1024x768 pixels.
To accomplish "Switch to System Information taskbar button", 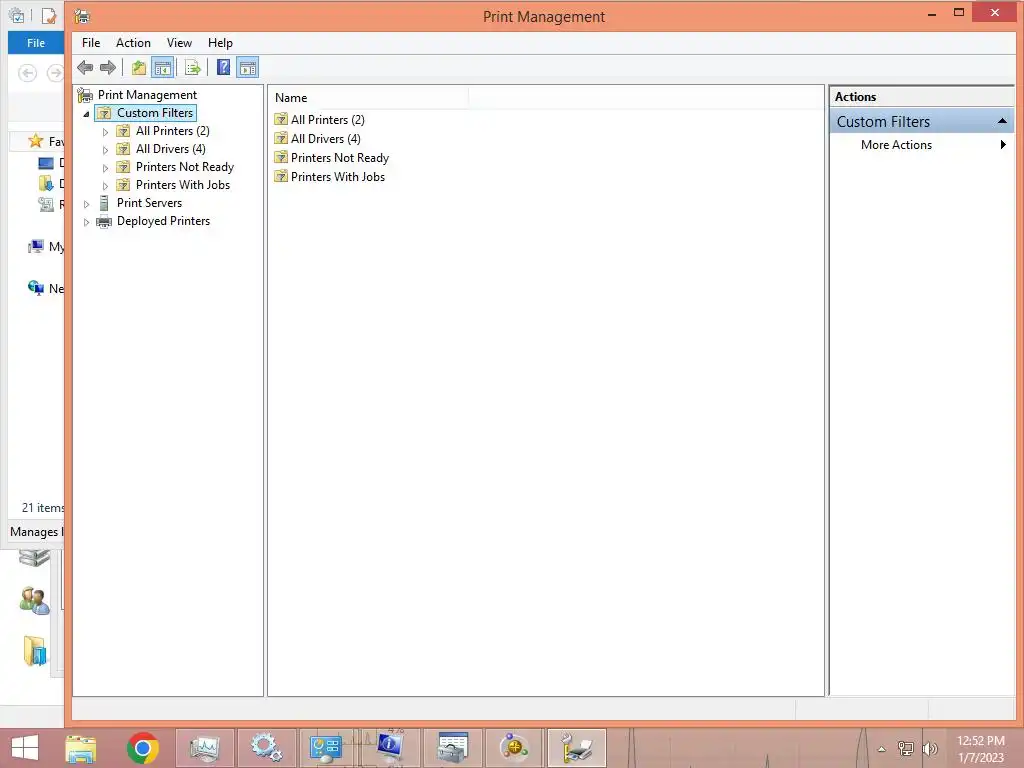I will coord(390,748).
